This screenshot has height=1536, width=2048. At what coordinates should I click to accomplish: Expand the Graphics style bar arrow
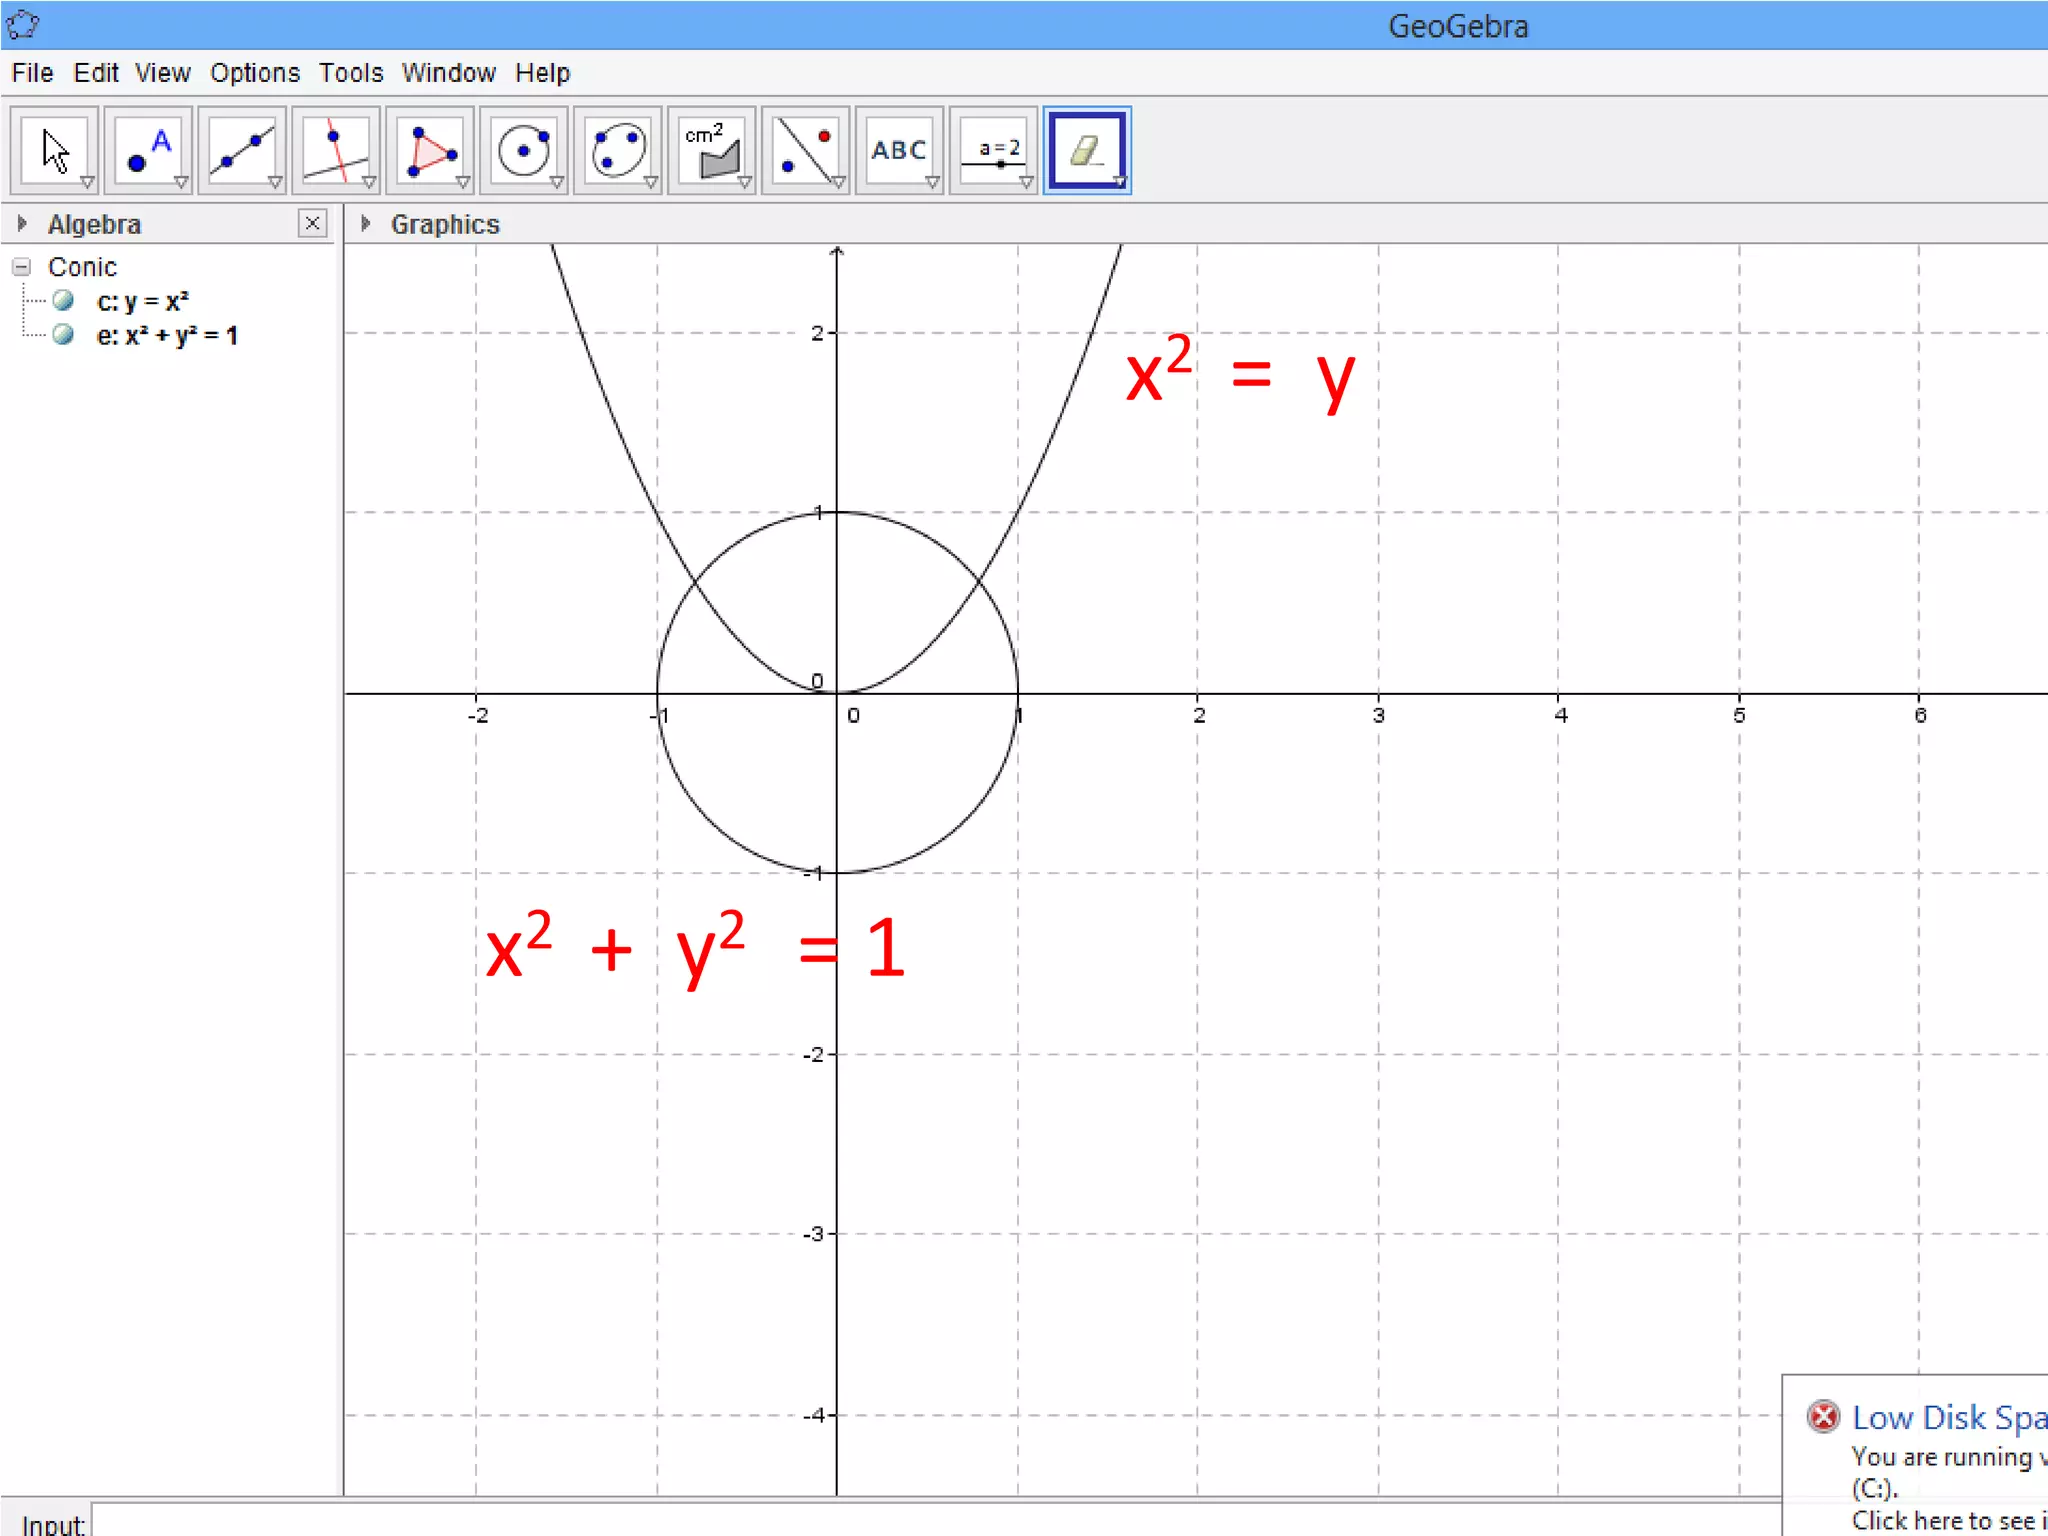366,224
